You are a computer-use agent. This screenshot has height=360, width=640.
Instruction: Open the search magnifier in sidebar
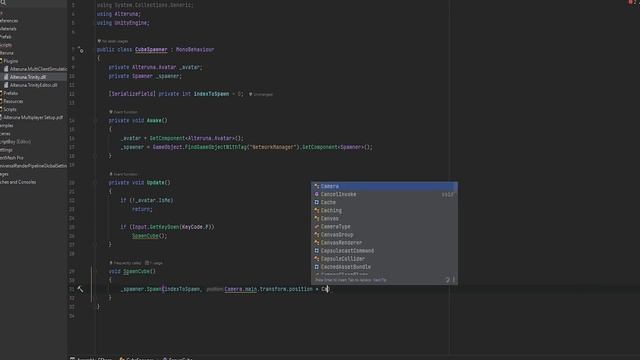[x=3, y=2]
